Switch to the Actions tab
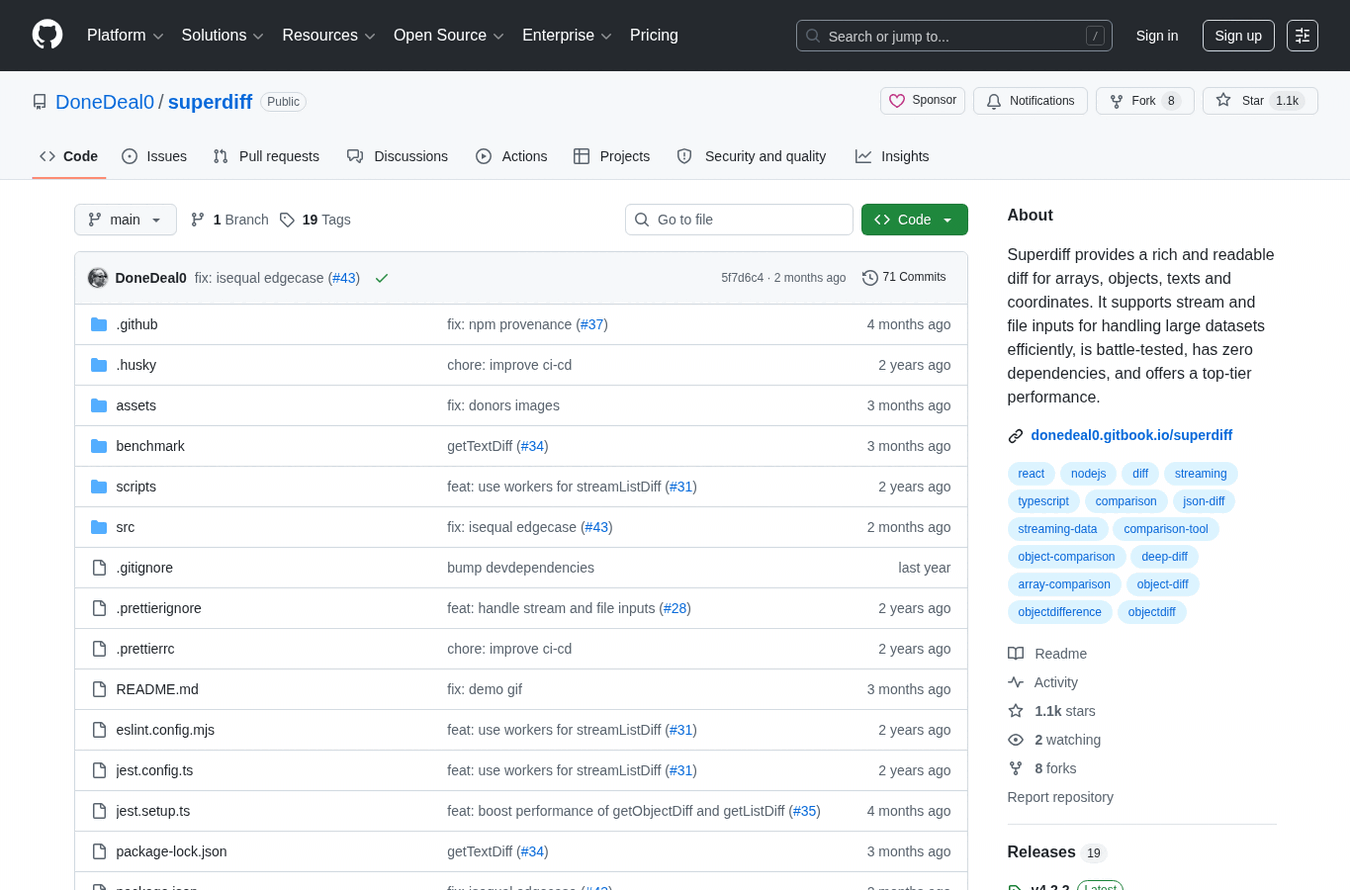The width and height of the screenshot is (1350, 890). pyautogui.click(x=511, y=156)
